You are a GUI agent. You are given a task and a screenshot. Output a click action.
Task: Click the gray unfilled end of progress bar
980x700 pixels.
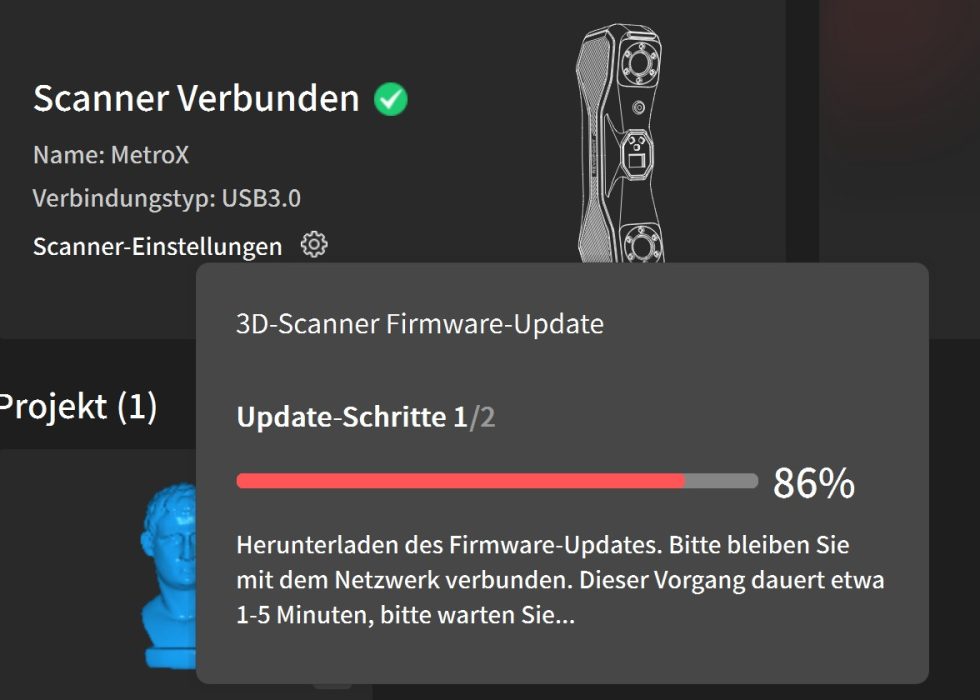click(722, 481)
